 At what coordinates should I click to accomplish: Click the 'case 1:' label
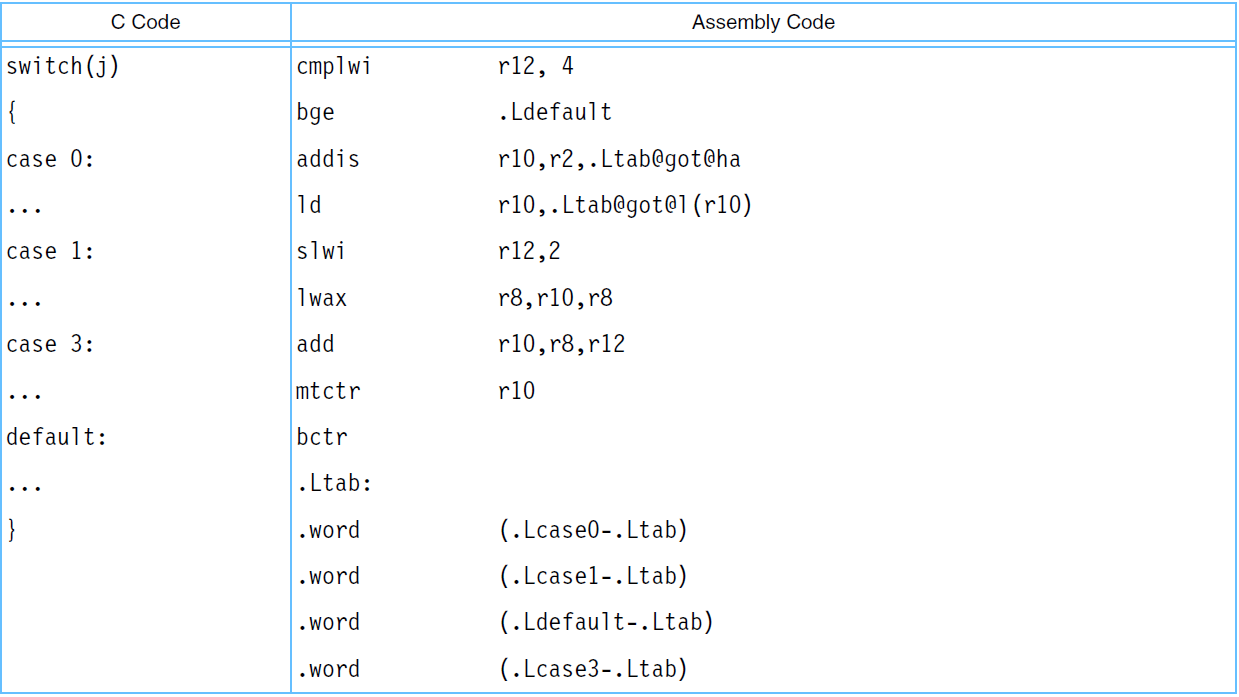(x=50, y=251)
